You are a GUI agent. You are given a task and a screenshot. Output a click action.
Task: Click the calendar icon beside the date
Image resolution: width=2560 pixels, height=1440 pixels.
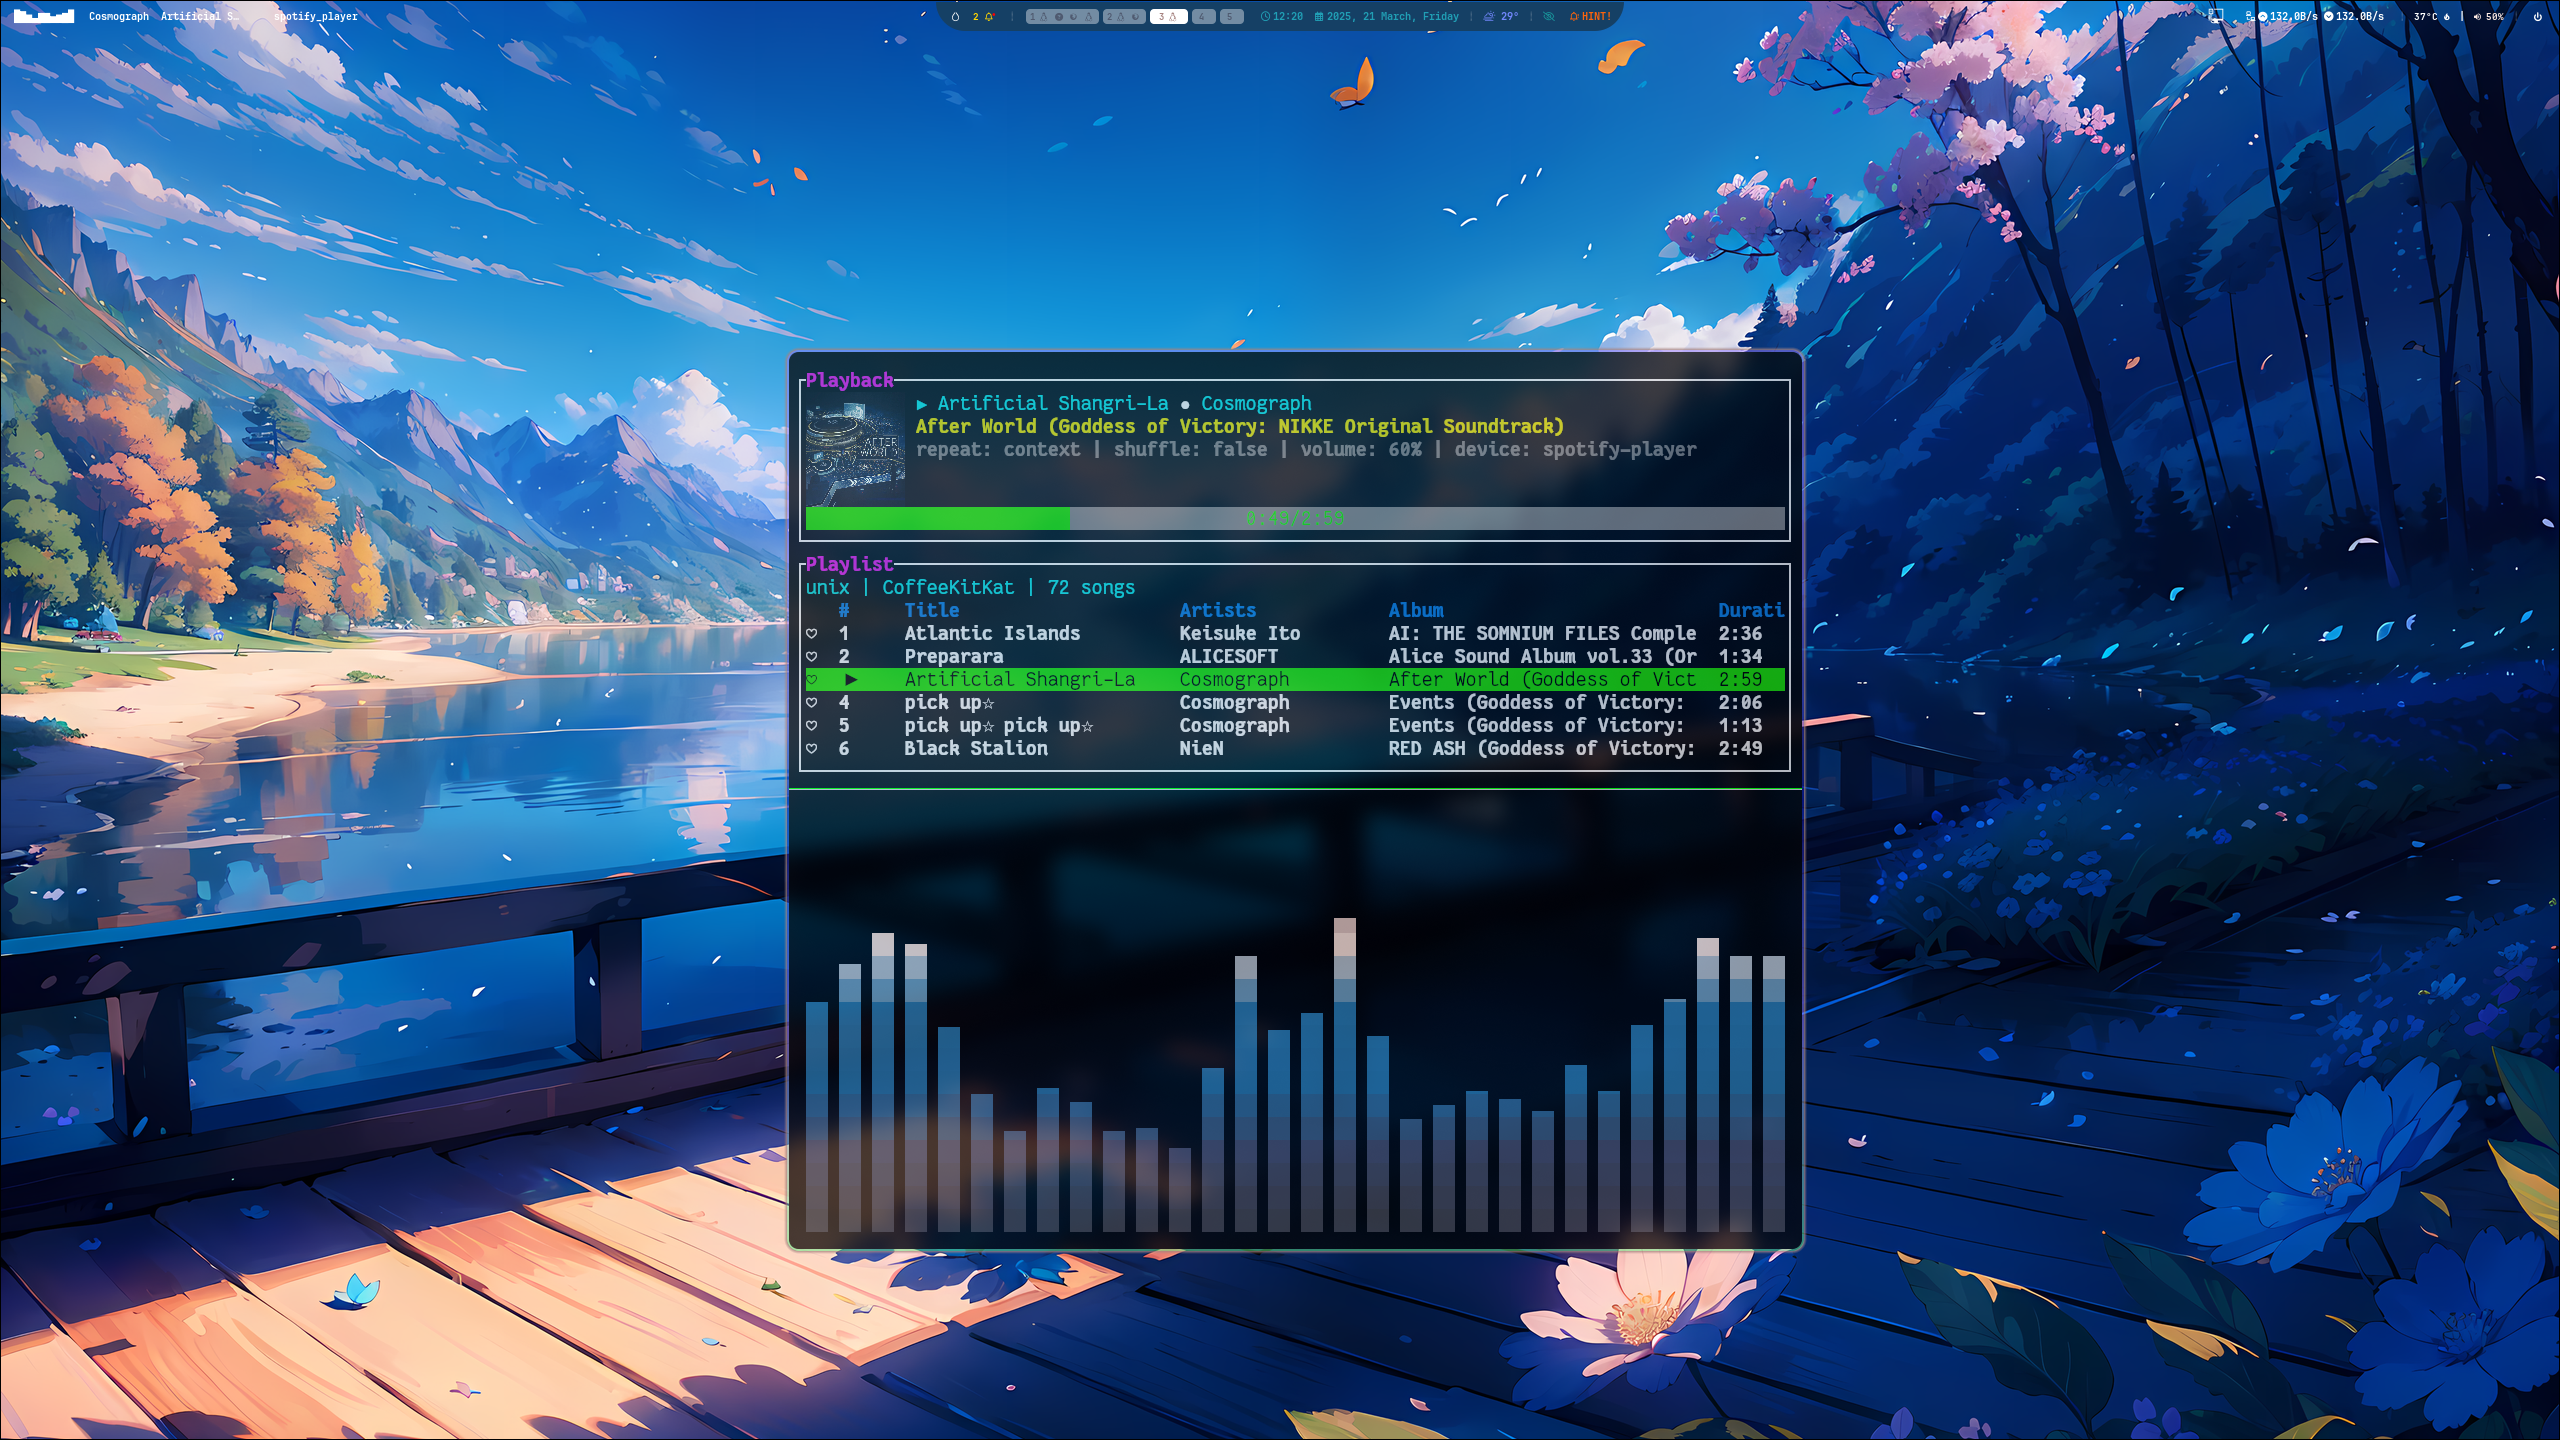point(1319,17)
